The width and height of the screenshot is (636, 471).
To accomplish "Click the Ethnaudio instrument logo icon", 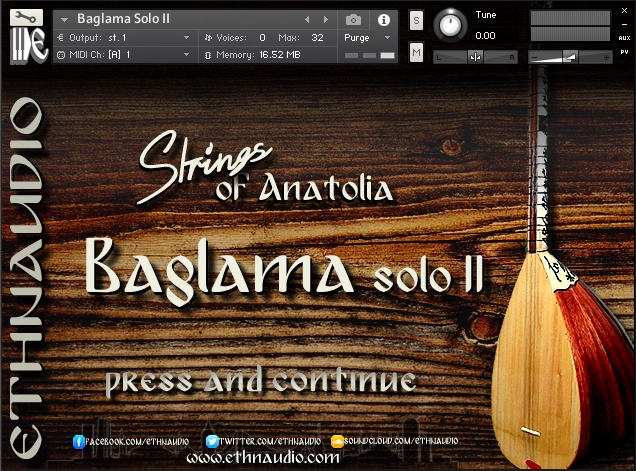I will (28, 45).
